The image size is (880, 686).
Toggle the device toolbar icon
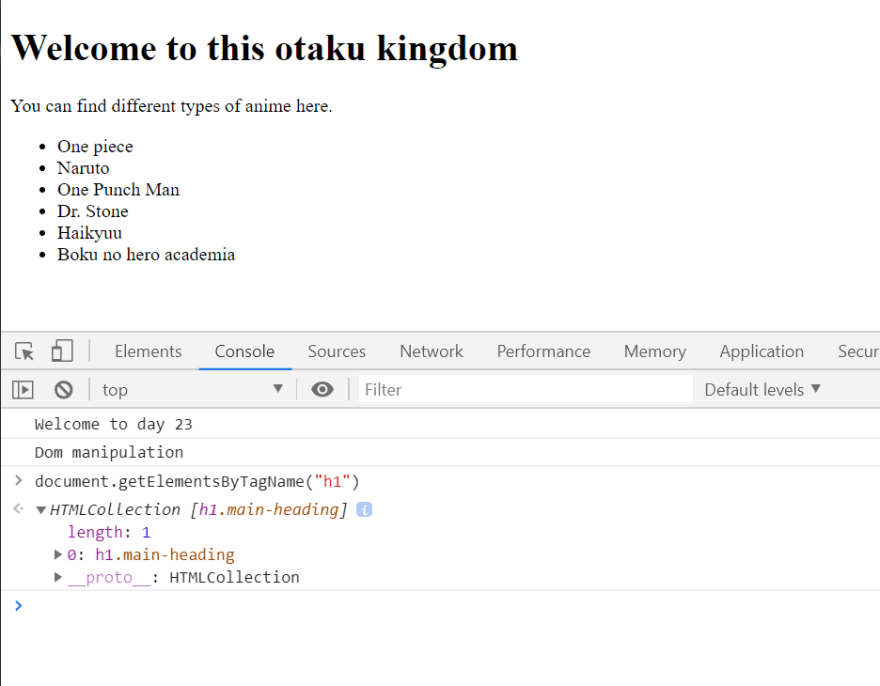[x=62, y=351]
